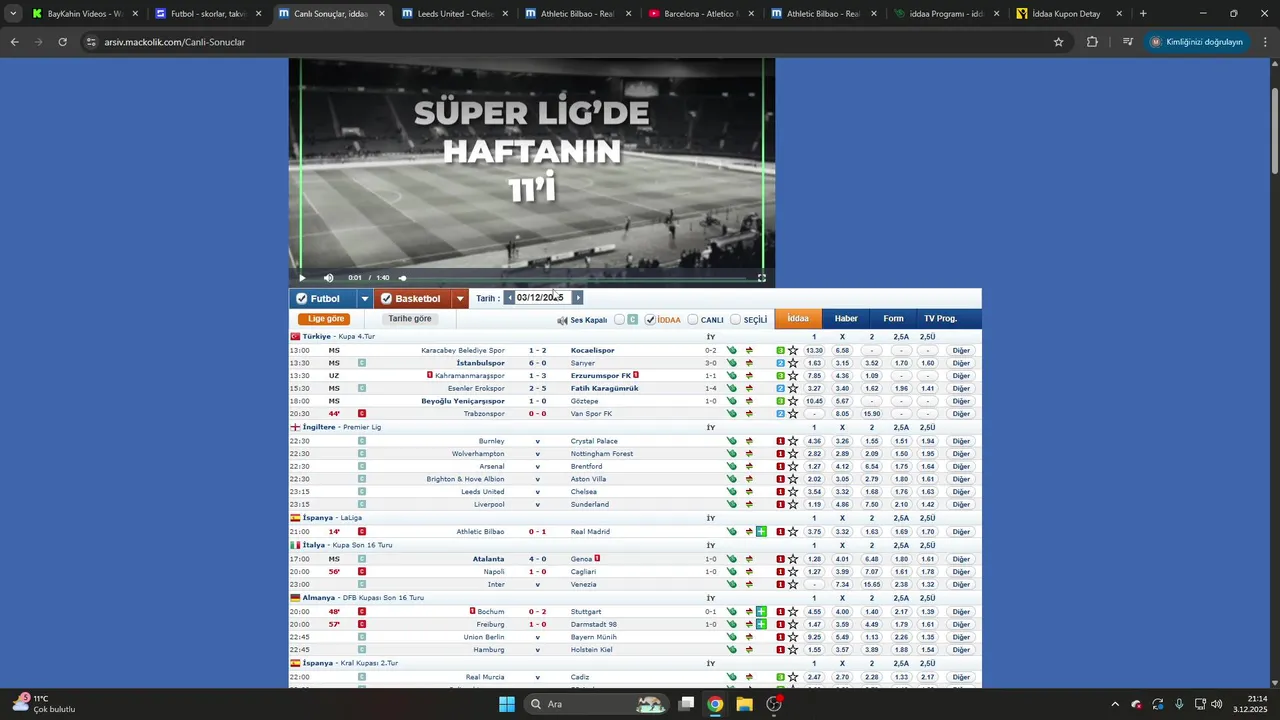Screen dimensions: 1280x720
Task: Select the Lige göre view
Action: tap(325, 319)
